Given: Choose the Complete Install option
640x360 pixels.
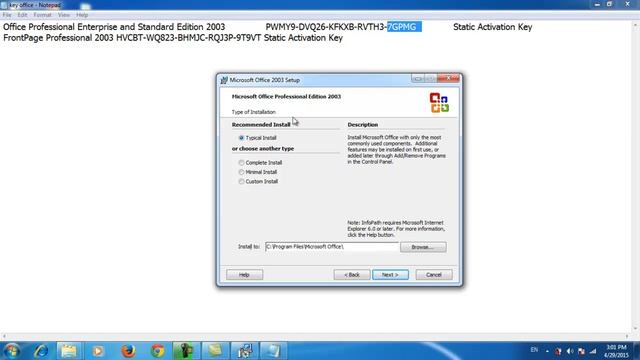Looking at the screenshot, I should (241, 162).
